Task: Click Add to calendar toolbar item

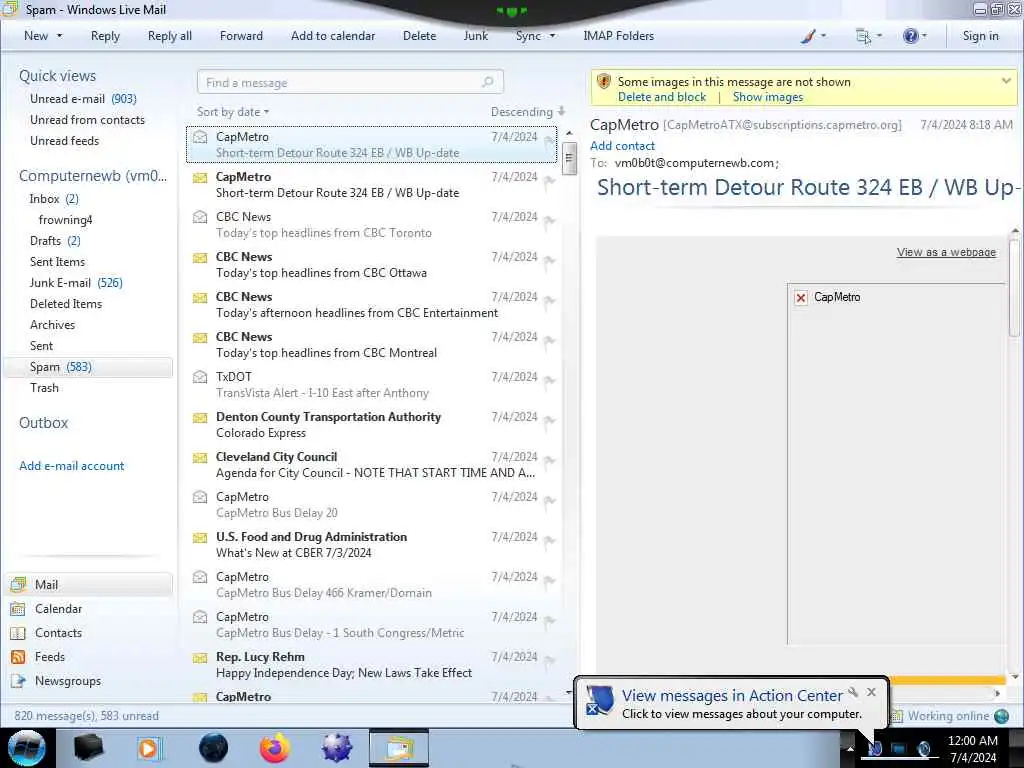Action: 333,36
